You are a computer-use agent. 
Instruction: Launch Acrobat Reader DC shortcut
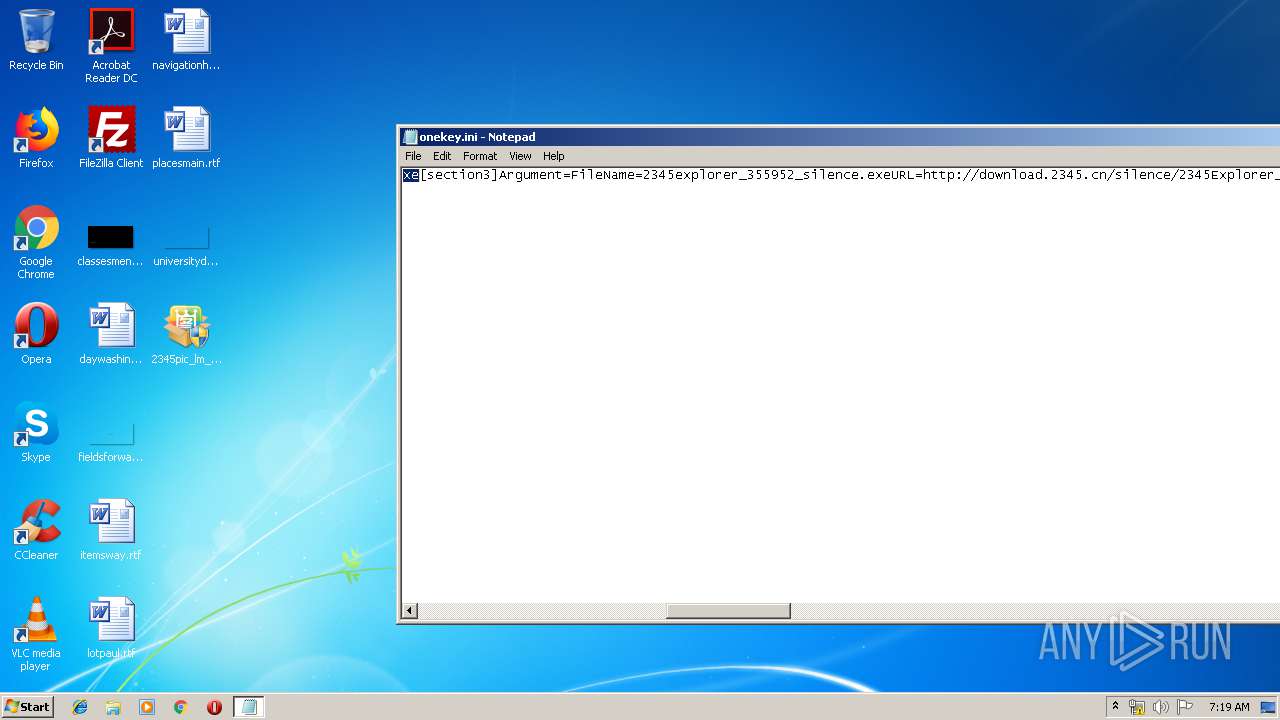[x=111, y=45]
